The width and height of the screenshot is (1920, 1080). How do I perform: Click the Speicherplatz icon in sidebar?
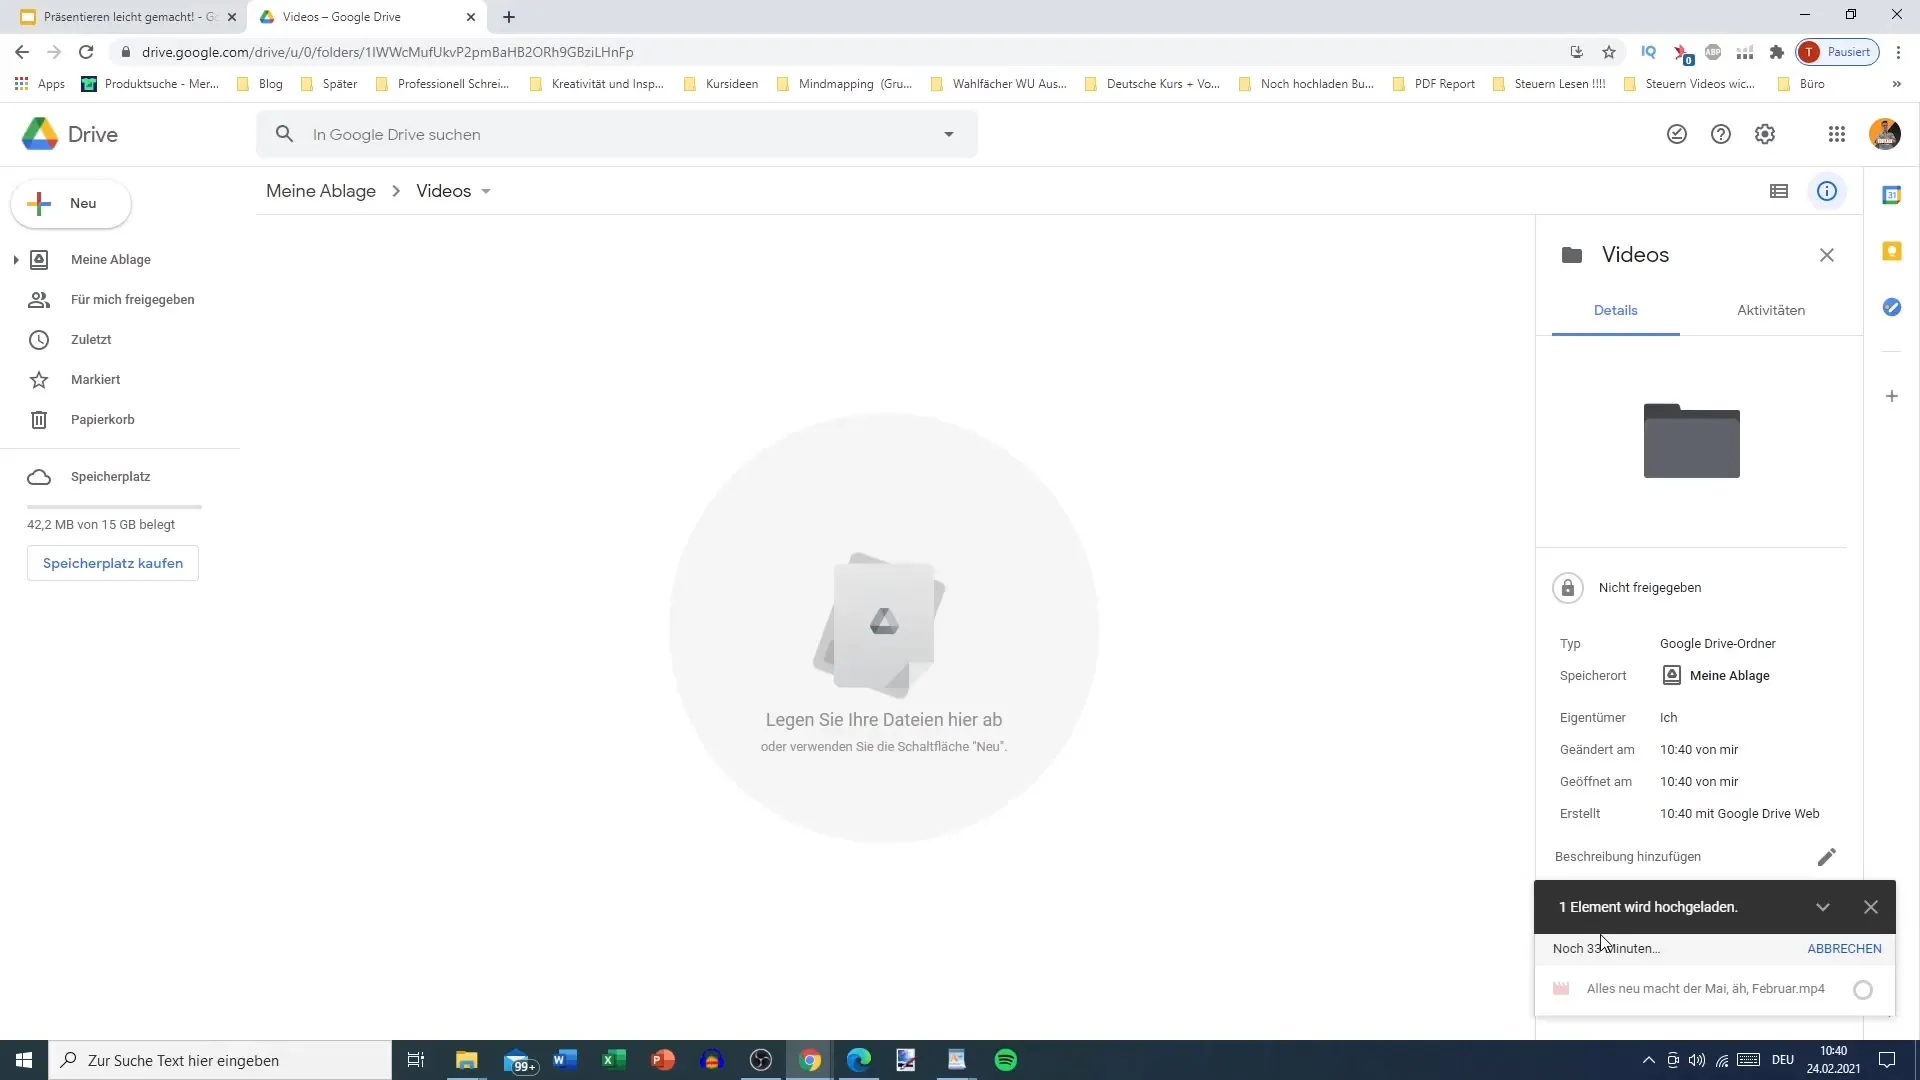(40, 476)
